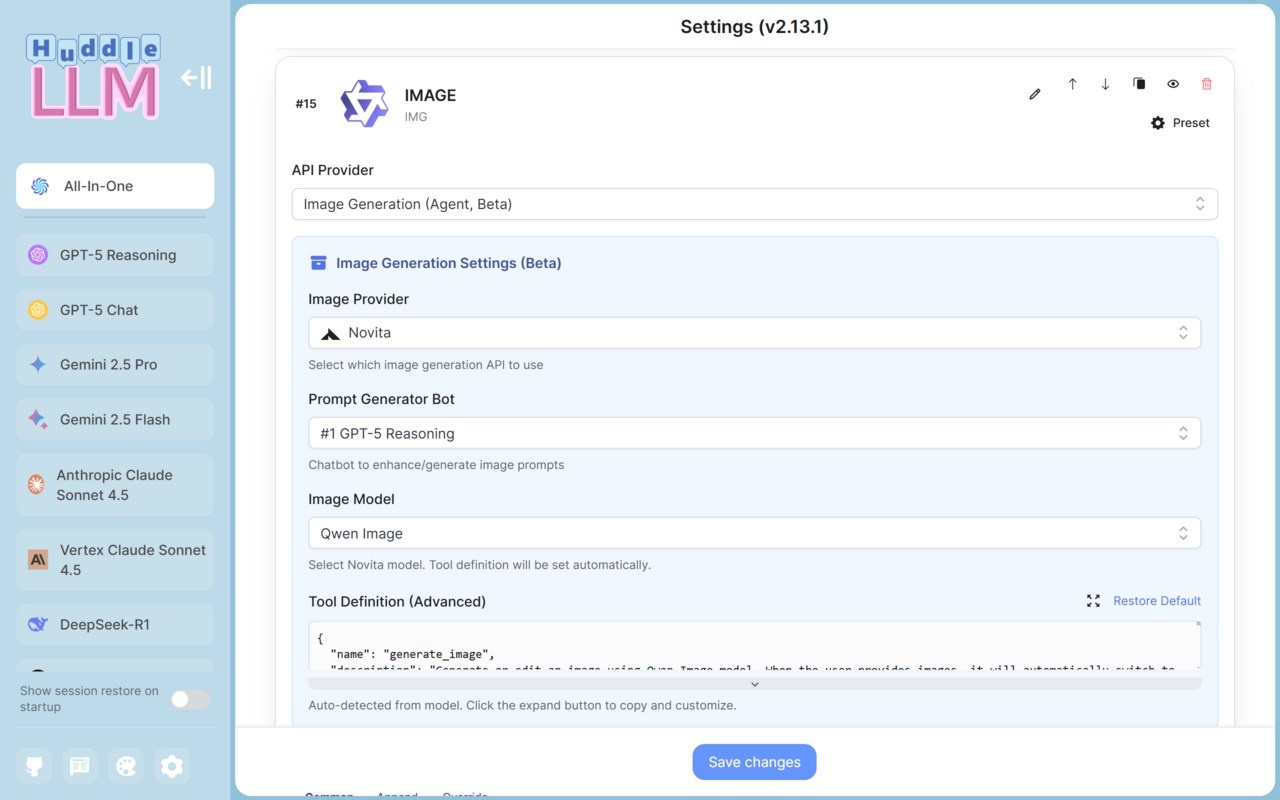Open the Prompt Generator Bot dropdown
This screenshot has height=800, width=1280.
click(754, 433)
